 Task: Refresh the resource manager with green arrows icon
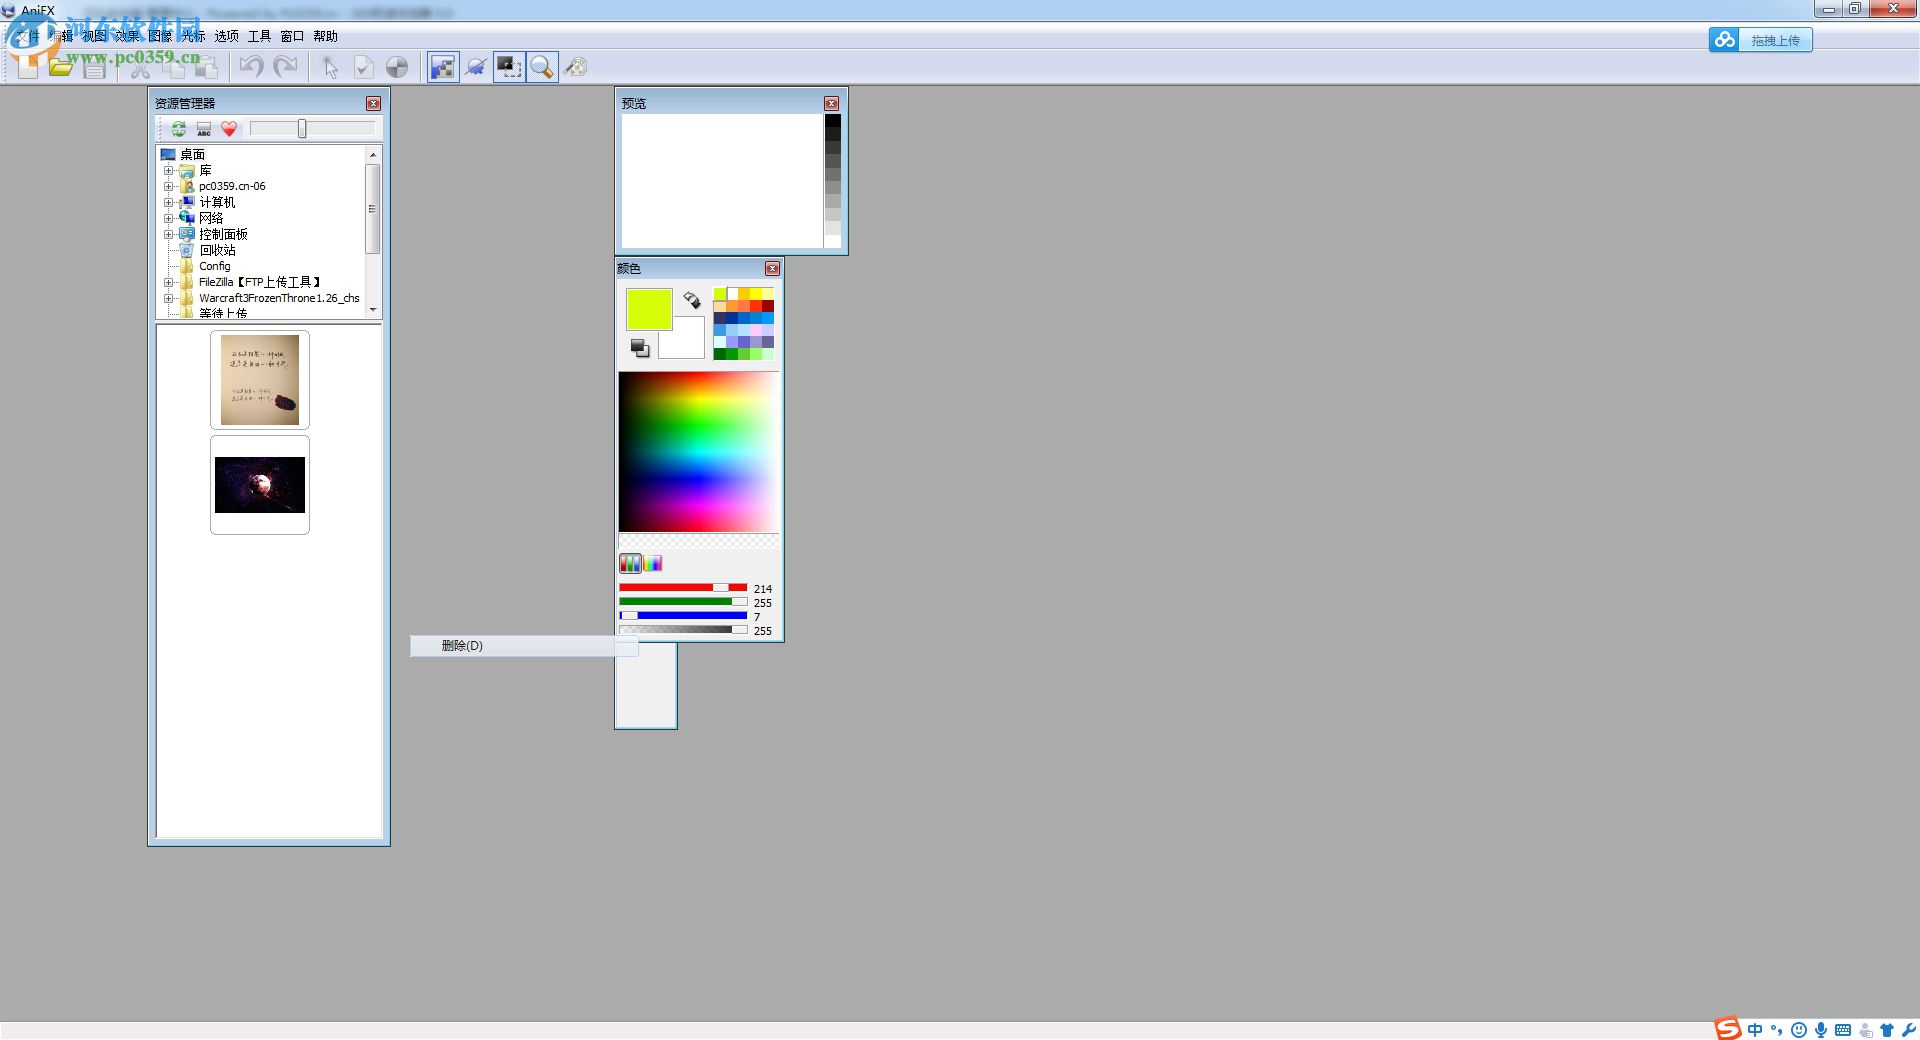(178, 129)
